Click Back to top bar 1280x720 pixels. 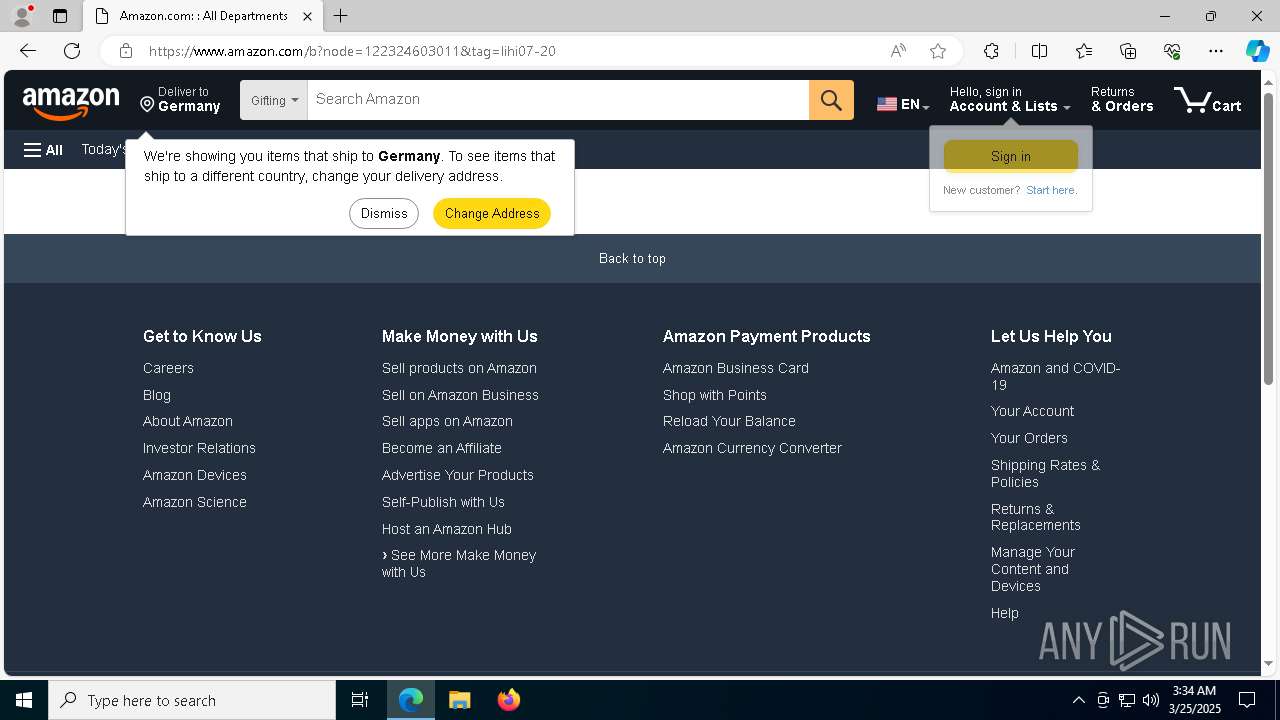tap(632, 258)
